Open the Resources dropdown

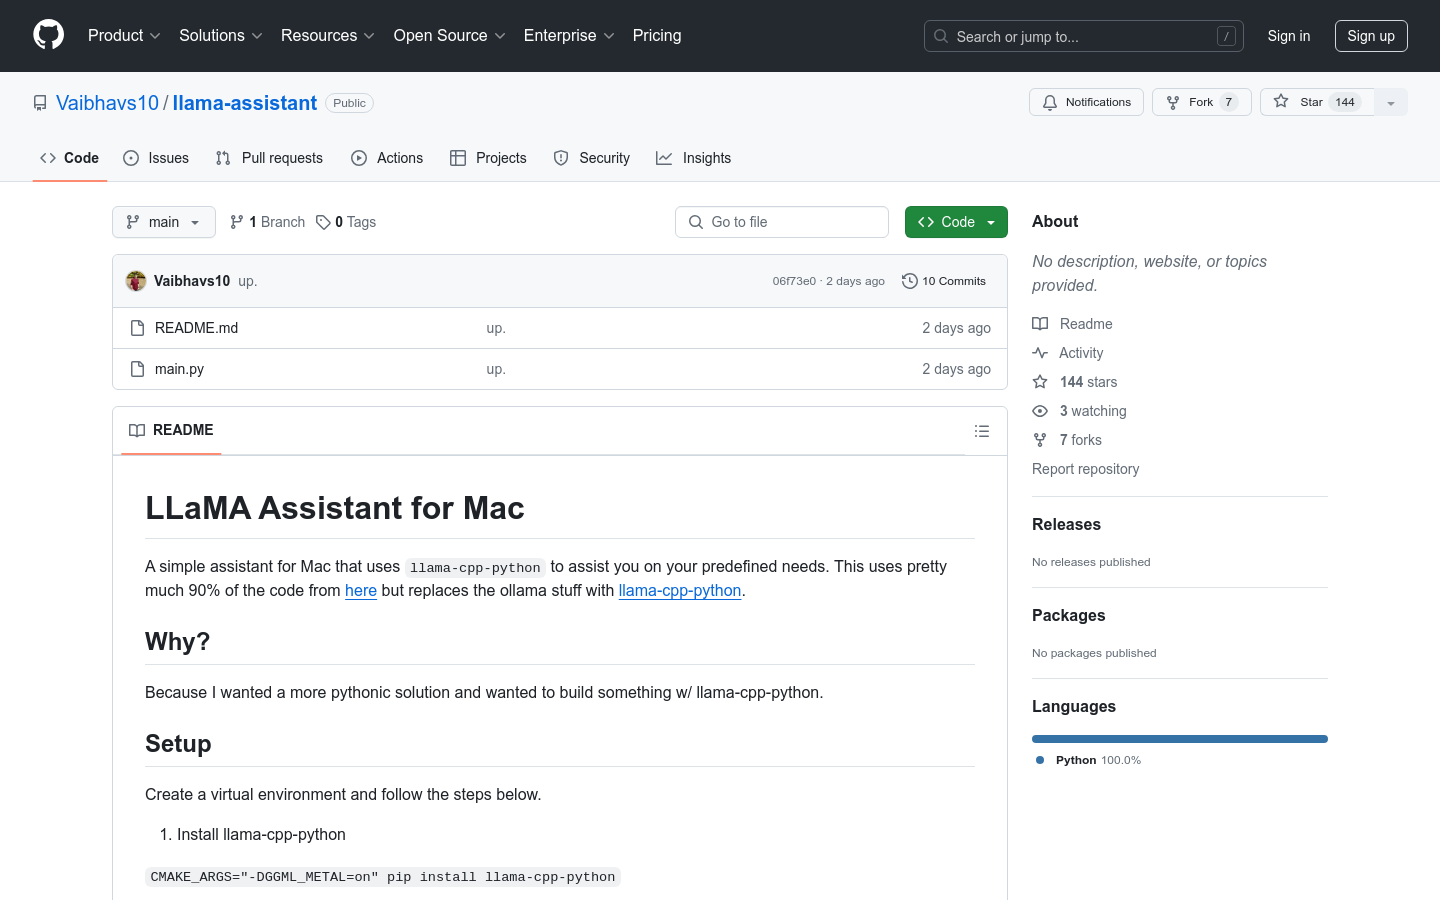pyautogui.click(x=328, y=36)
